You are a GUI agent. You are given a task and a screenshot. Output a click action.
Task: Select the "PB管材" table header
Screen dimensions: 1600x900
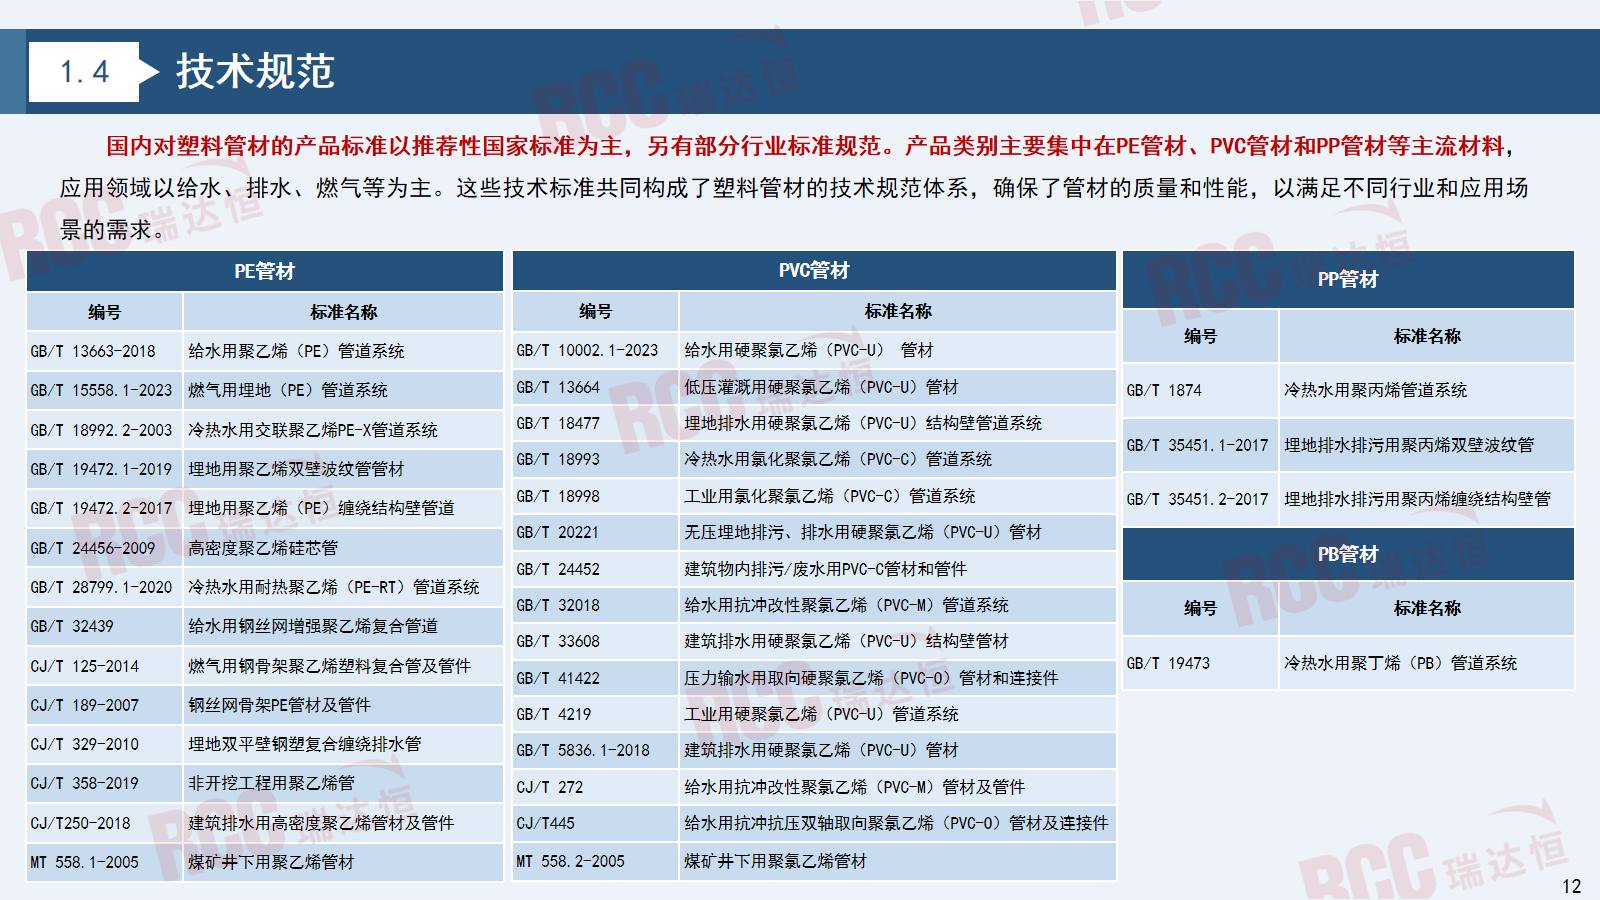tap(1347, 554)
